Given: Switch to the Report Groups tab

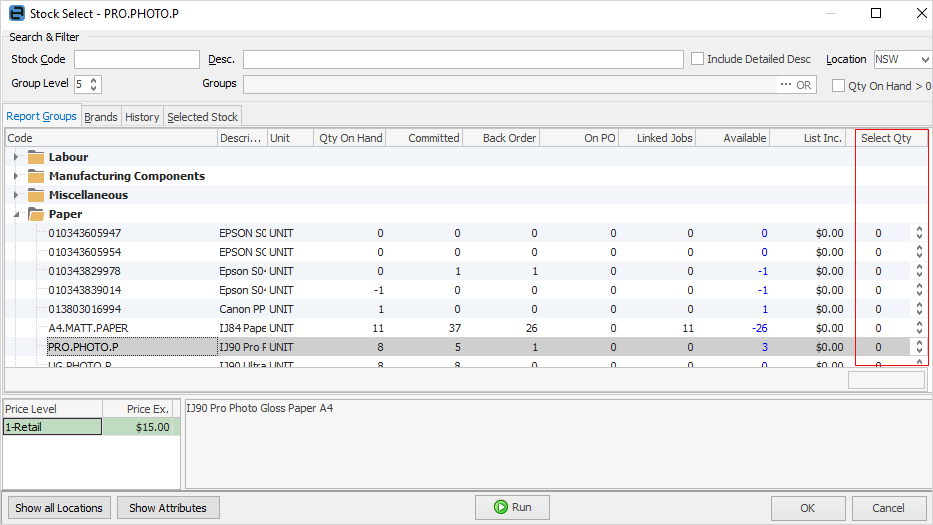Looking at the screenshot, I should (42, 116).
